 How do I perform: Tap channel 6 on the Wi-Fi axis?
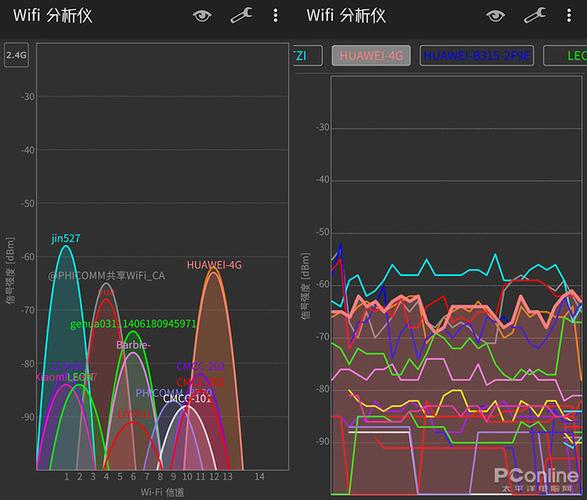[x=133, y=476]
